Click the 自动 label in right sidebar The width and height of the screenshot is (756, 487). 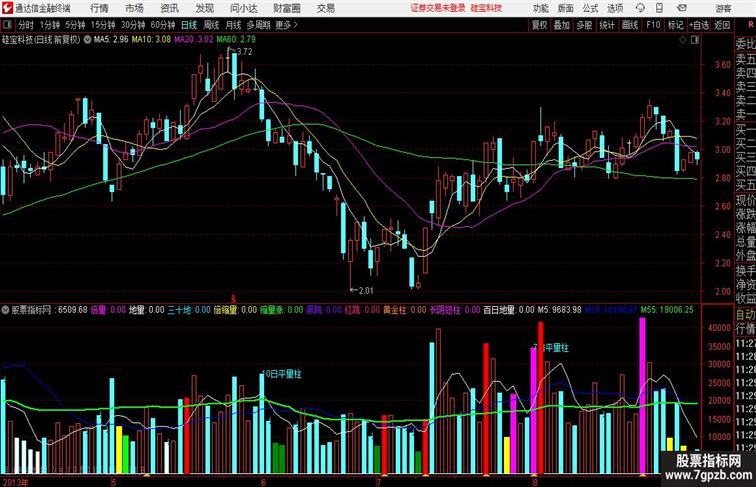(x=745, y=315)
